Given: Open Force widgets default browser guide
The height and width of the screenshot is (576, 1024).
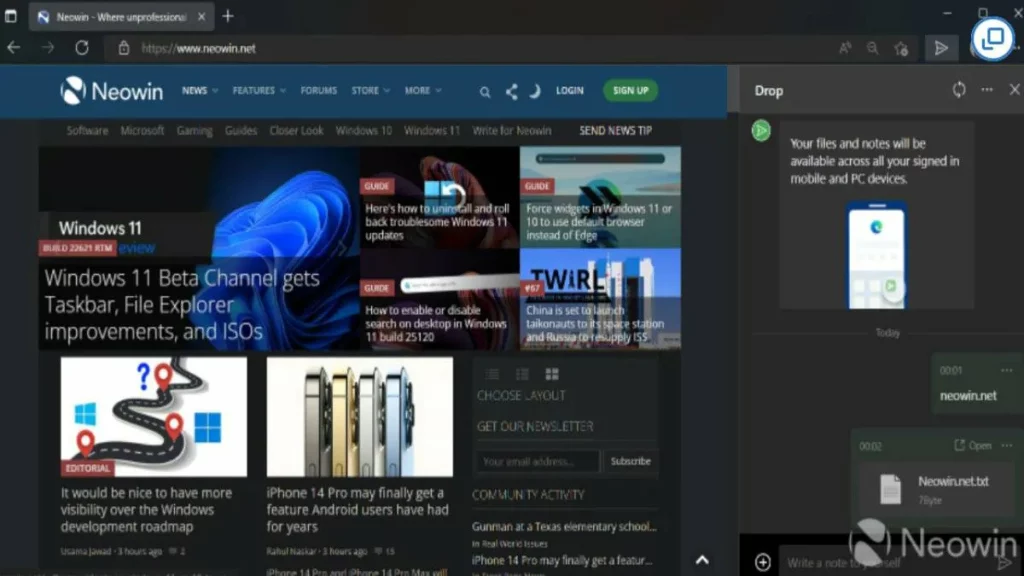Looking at the screenshot, I should [598, 222].
